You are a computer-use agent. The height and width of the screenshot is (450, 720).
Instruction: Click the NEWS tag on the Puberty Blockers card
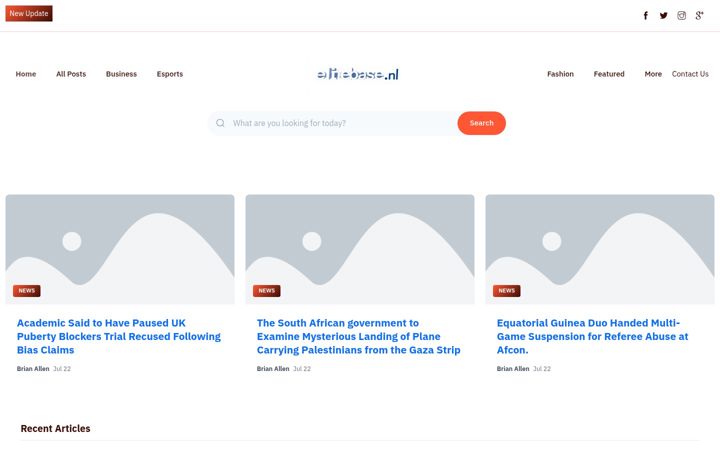(27, 291)
